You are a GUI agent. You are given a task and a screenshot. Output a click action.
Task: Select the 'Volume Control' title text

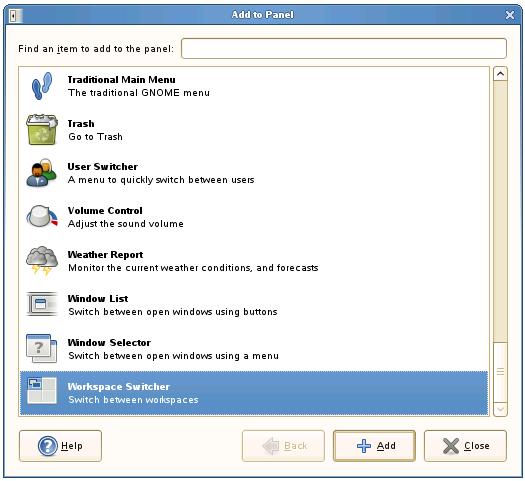click(x=105, y=211)
